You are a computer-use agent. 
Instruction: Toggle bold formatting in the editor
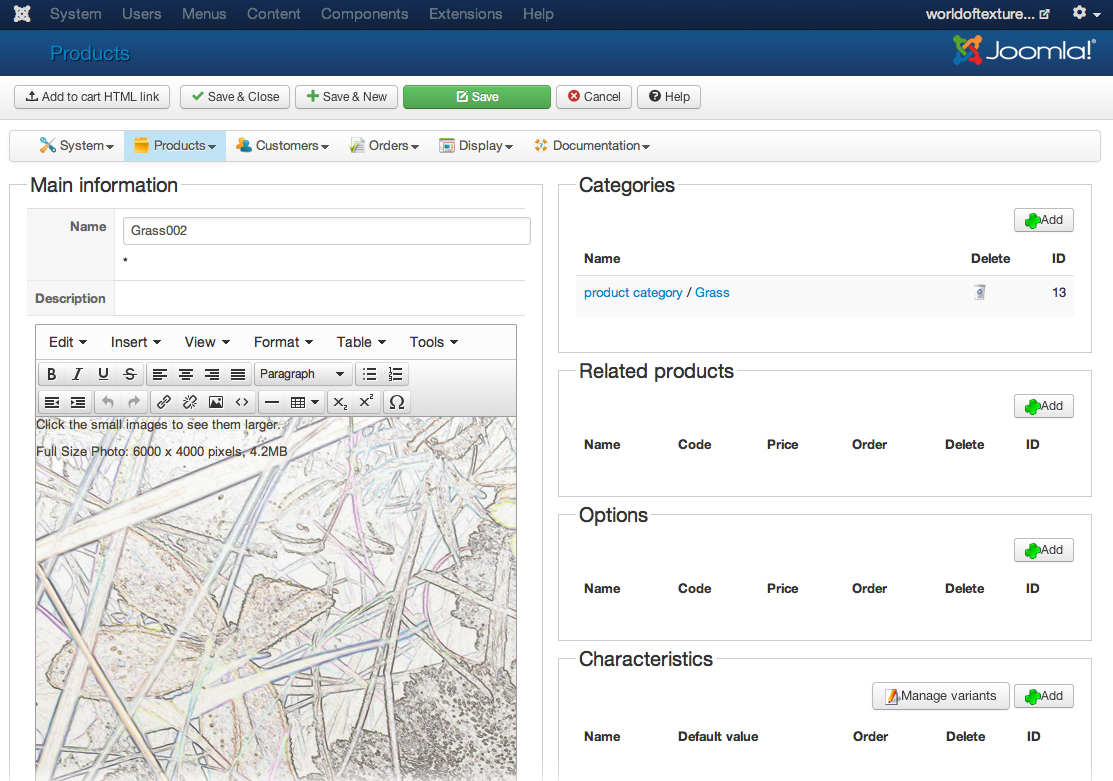click(x=52, y=374)
